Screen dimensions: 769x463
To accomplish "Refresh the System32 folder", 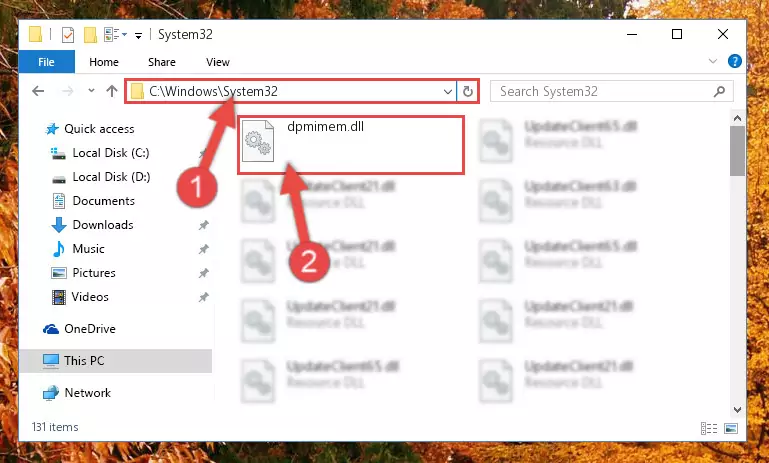I will pos(468,92).
